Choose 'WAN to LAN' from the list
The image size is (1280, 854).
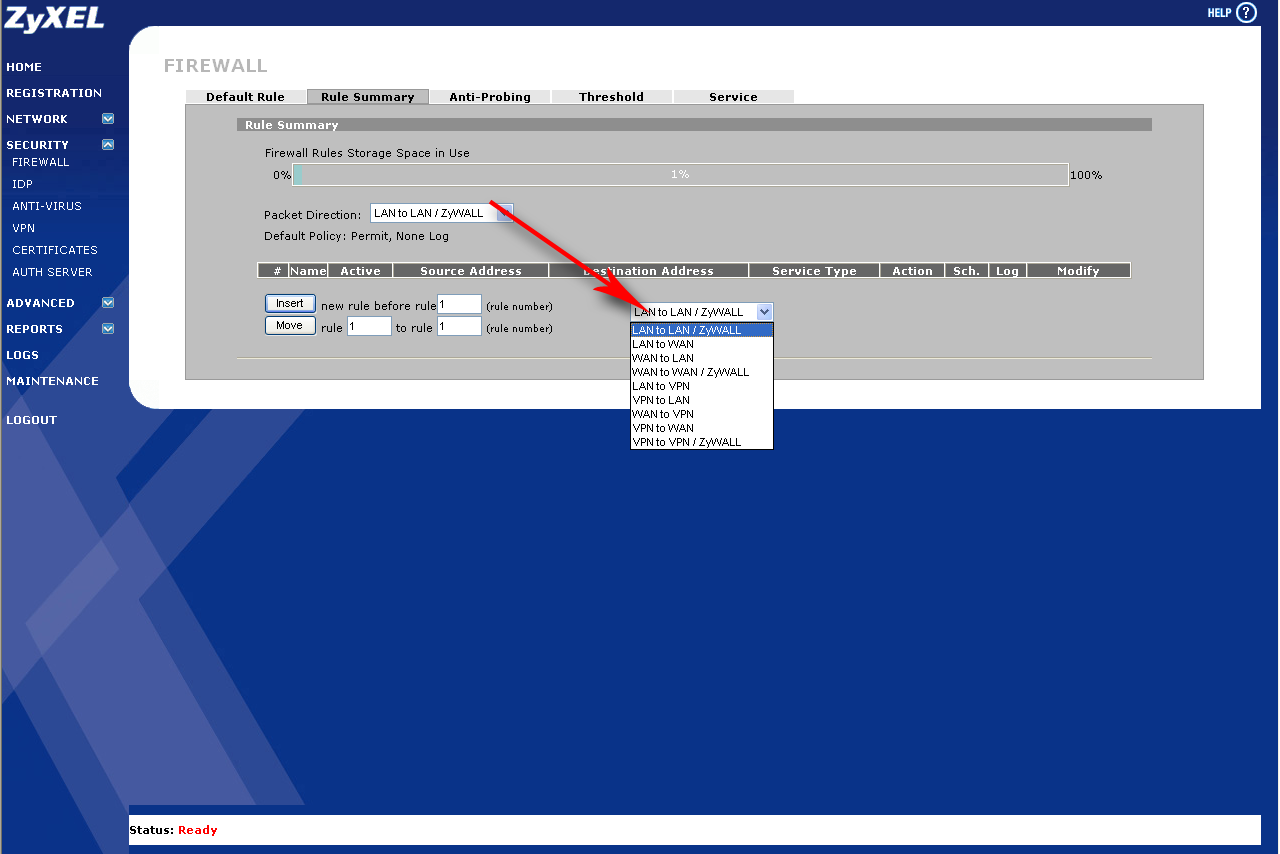701,358
